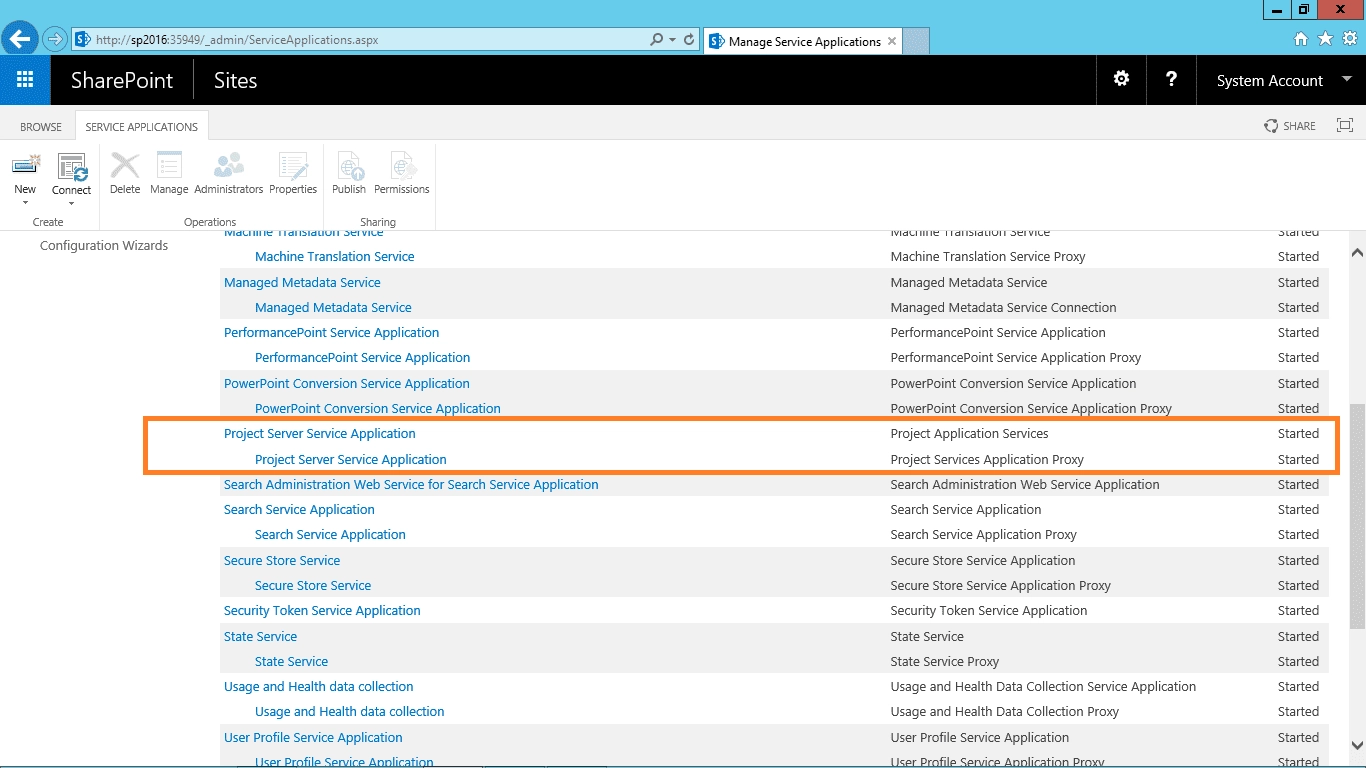Click the SharePoint brand link
The width and height of the screenshot is (1366, 768).
point(122,81)
